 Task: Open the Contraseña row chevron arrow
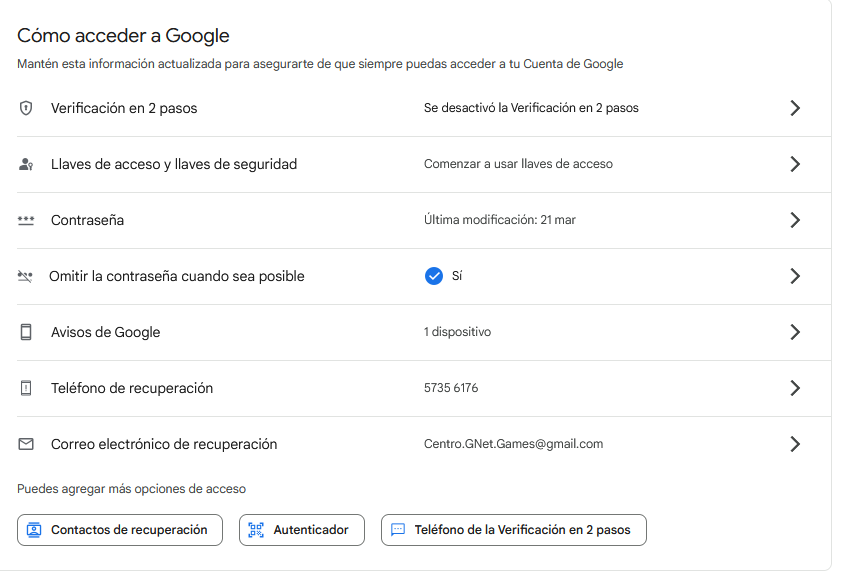pyautogui.click(x=795, y=220)
